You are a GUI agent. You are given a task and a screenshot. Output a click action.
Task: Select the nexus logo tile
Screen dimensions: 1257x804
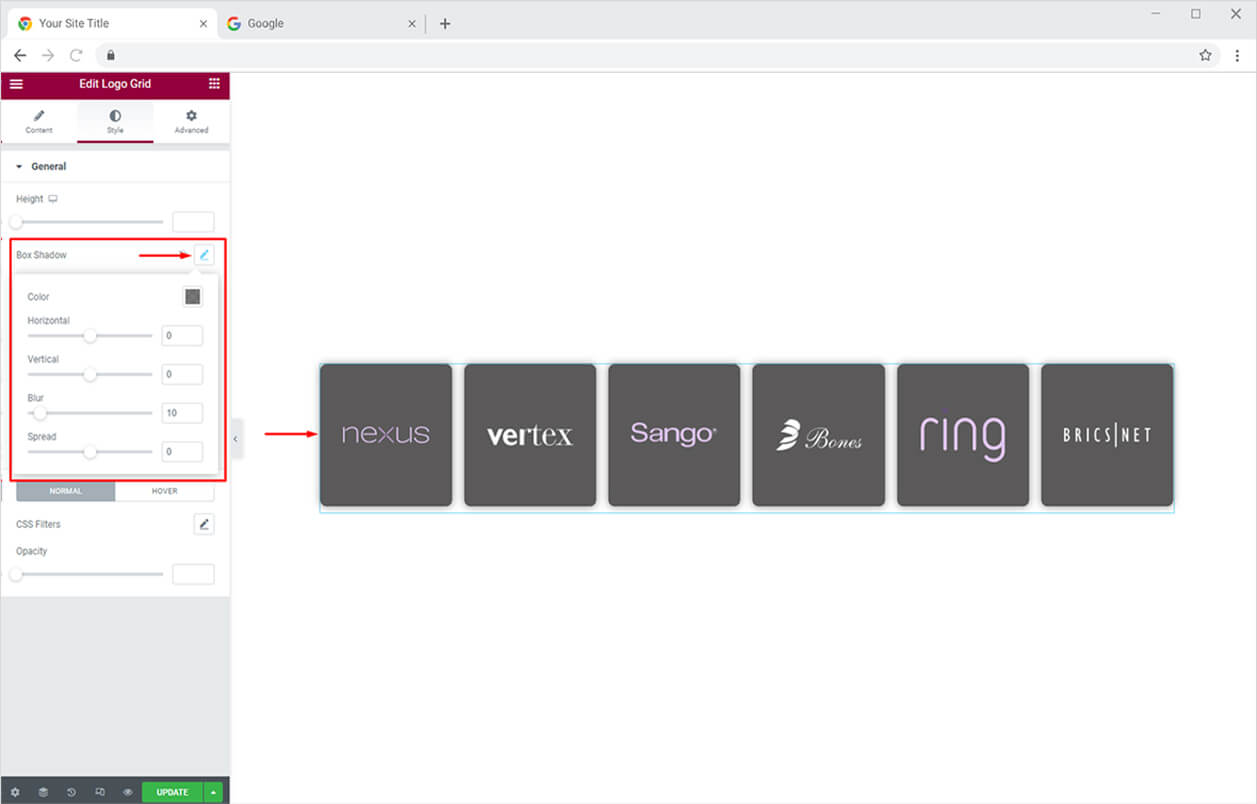click(x=386, y=435)
